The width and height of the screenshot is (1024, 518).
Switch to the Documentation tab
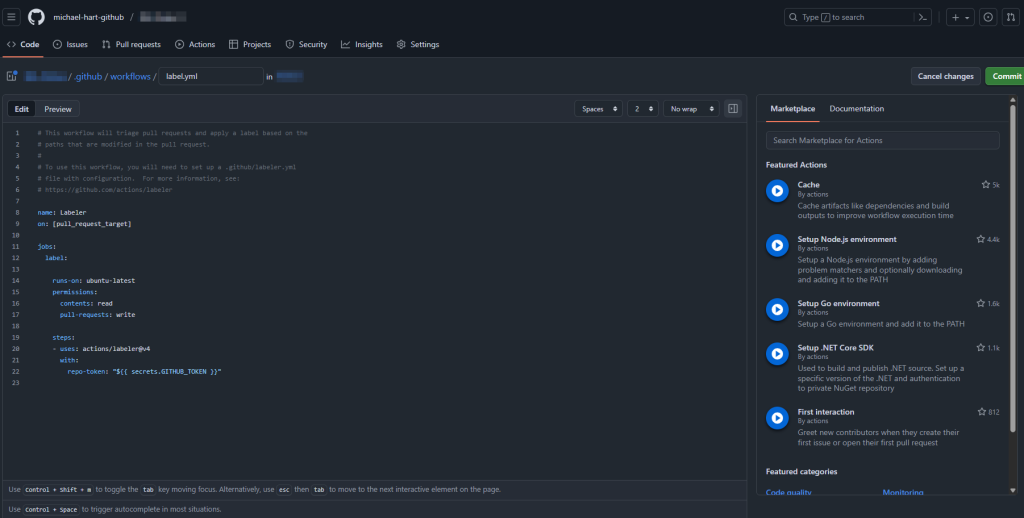pyautogui.click(x=856, y=109)
